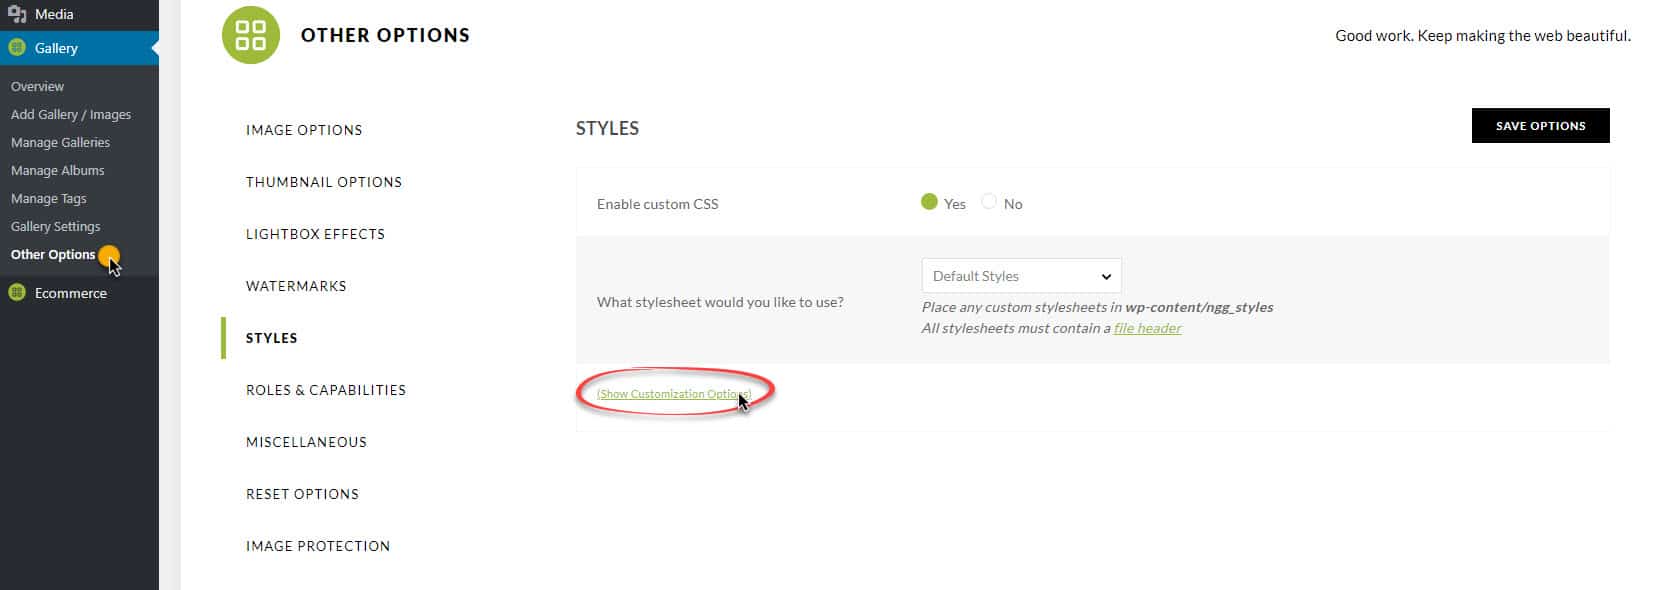
Task: Click the Ecommerce icon in the sidebar
Action: (17, 293)
